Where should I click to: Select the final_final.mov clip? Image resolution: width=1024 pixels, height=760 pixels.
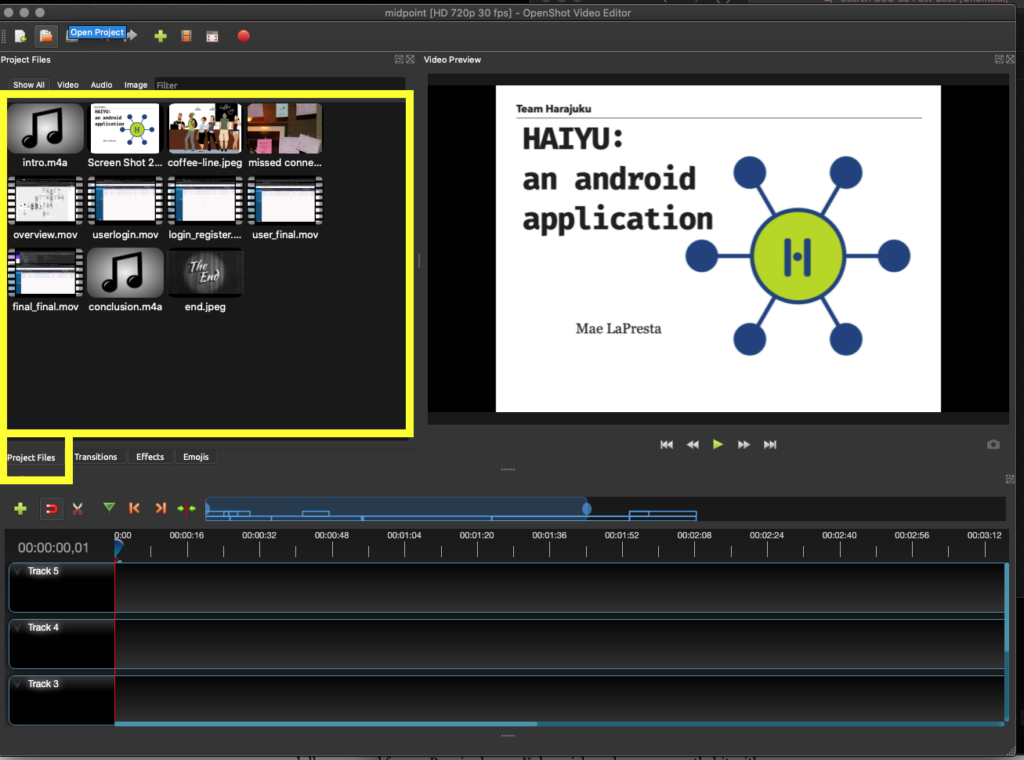(x=45, y=280)
